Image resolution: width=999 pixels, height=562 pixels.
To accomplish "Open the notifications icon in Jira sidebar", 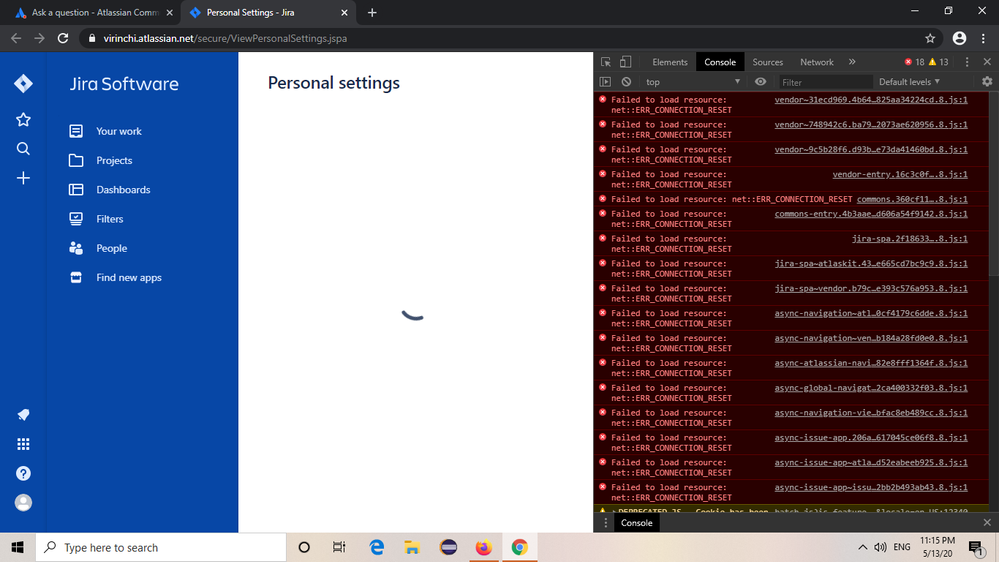I will (23, 415).
